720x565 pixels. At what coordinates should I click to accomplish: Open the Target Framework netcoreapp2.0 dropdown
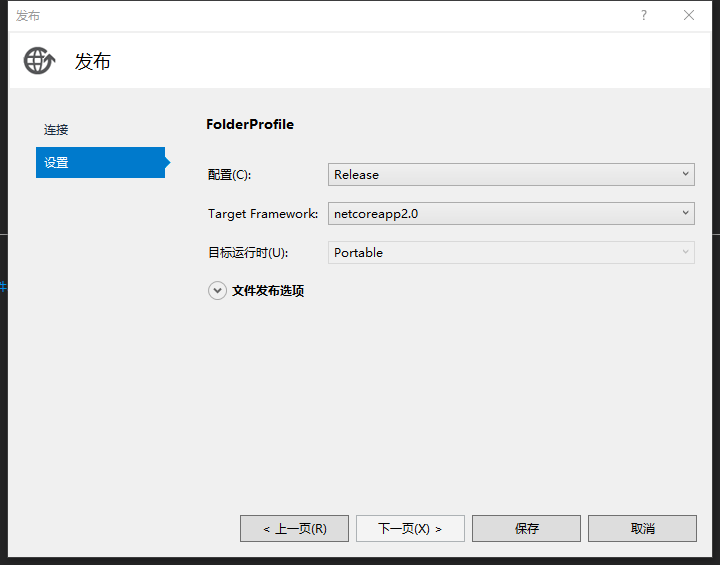point(511,214)
